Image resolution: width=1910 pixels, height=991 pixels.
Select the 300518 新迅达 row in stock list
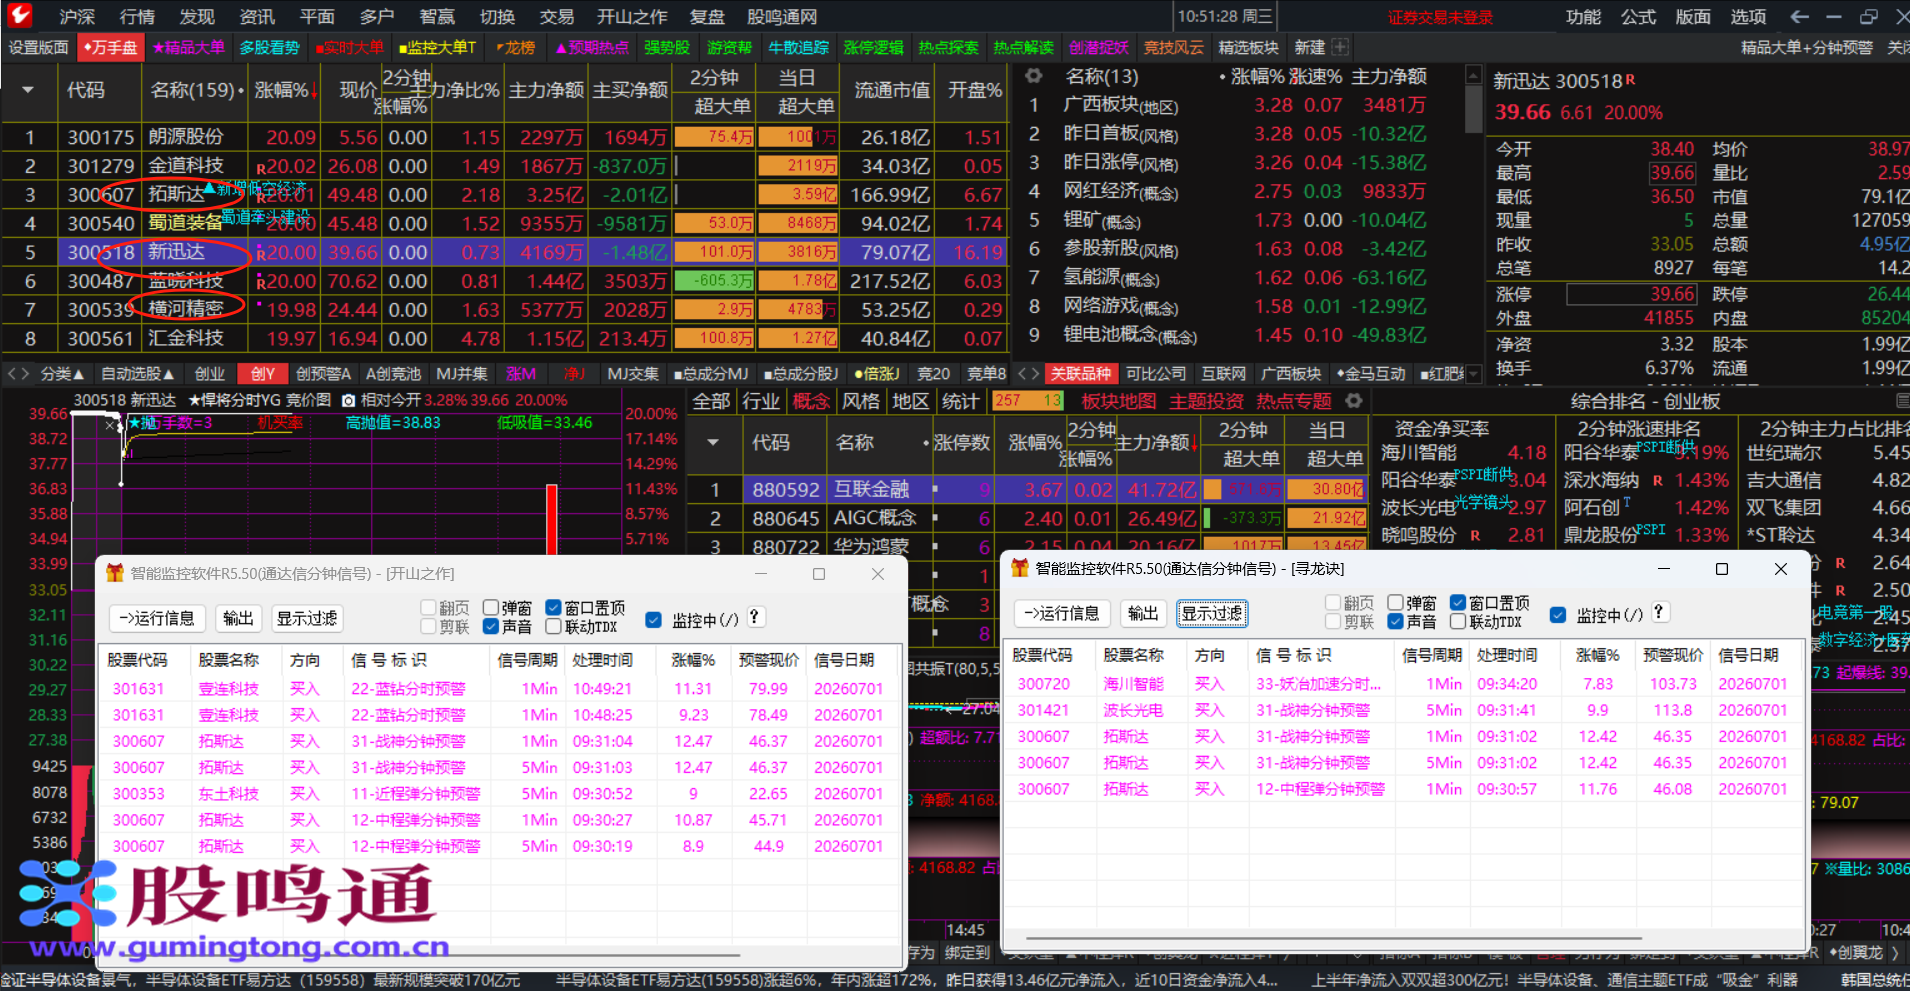click(x=505, y=252)
